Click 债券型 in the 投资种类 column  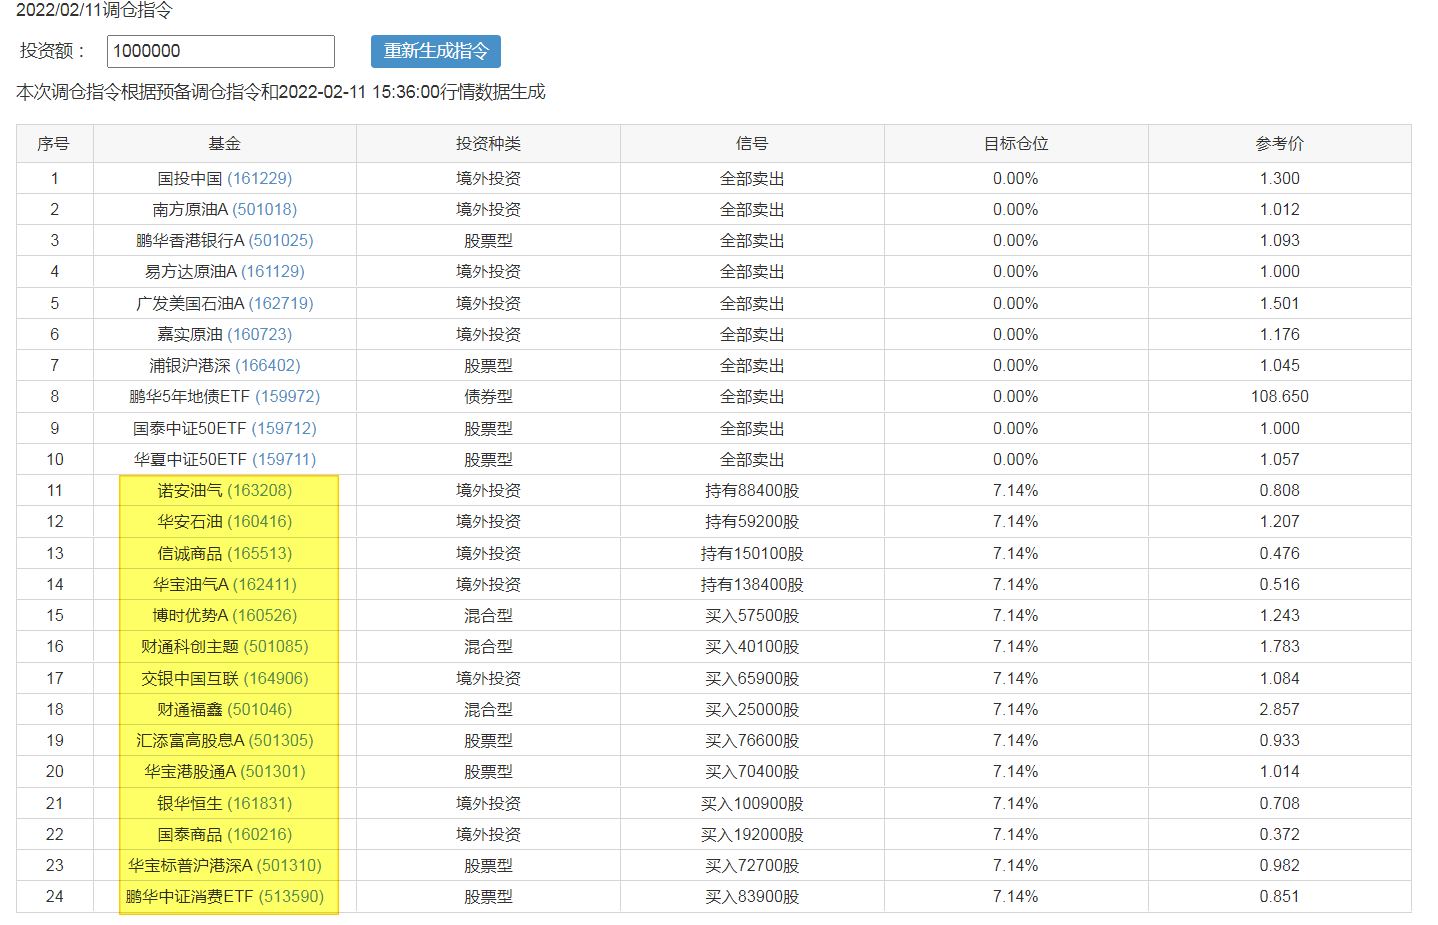[488, 396]
